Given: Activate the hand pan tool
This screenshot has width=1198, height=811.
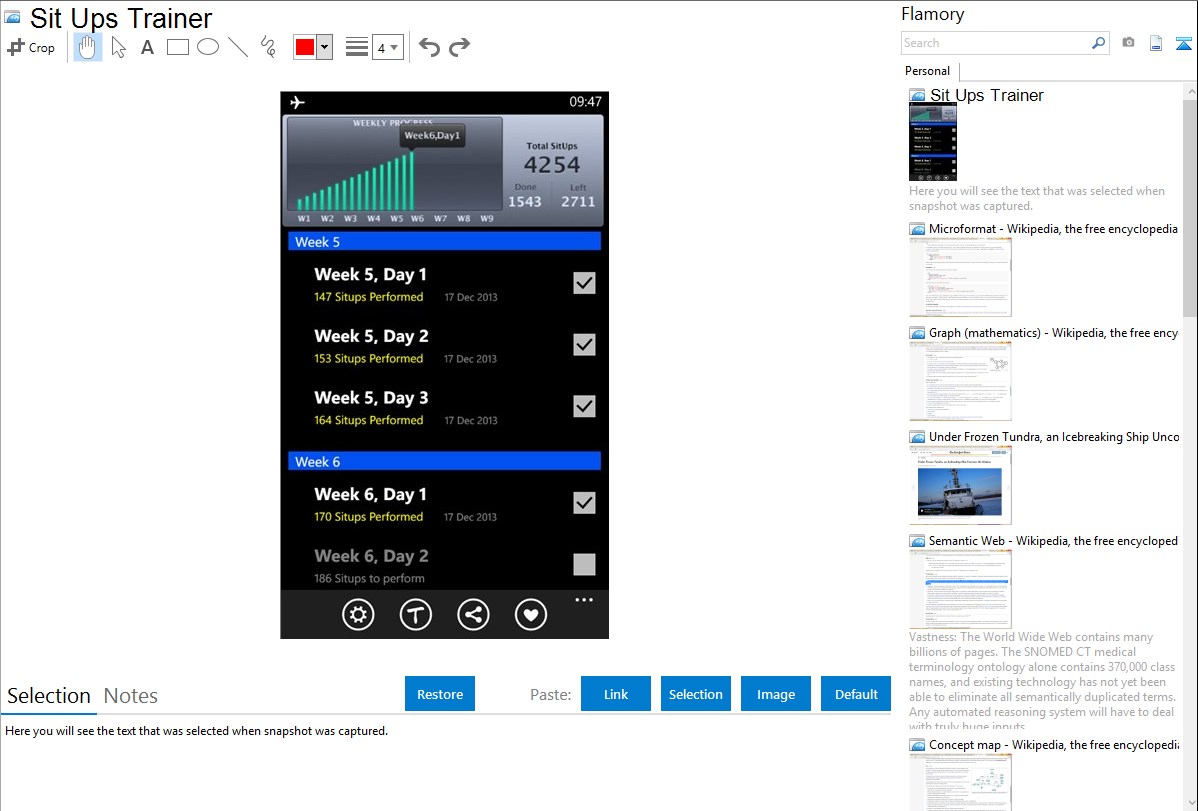Looking at the screenshot, I should pyautogui.click(x=88, y=47).
